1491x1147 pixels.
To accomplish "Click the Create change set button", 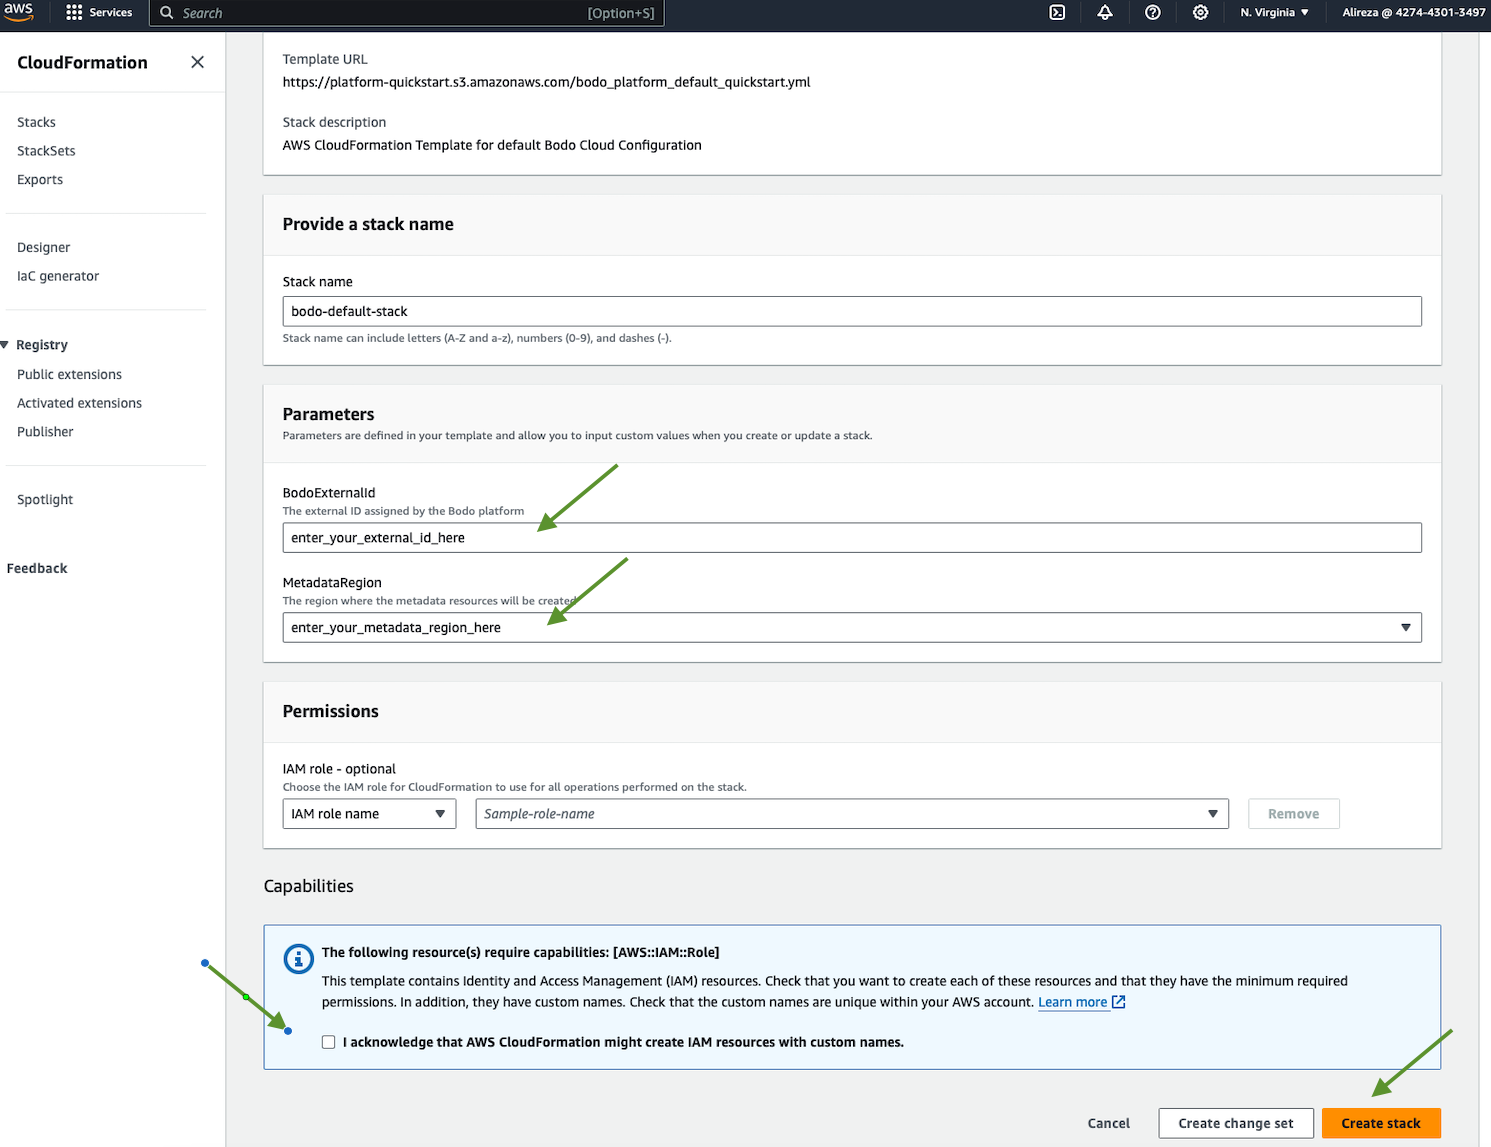I will click(1236, 1123).
